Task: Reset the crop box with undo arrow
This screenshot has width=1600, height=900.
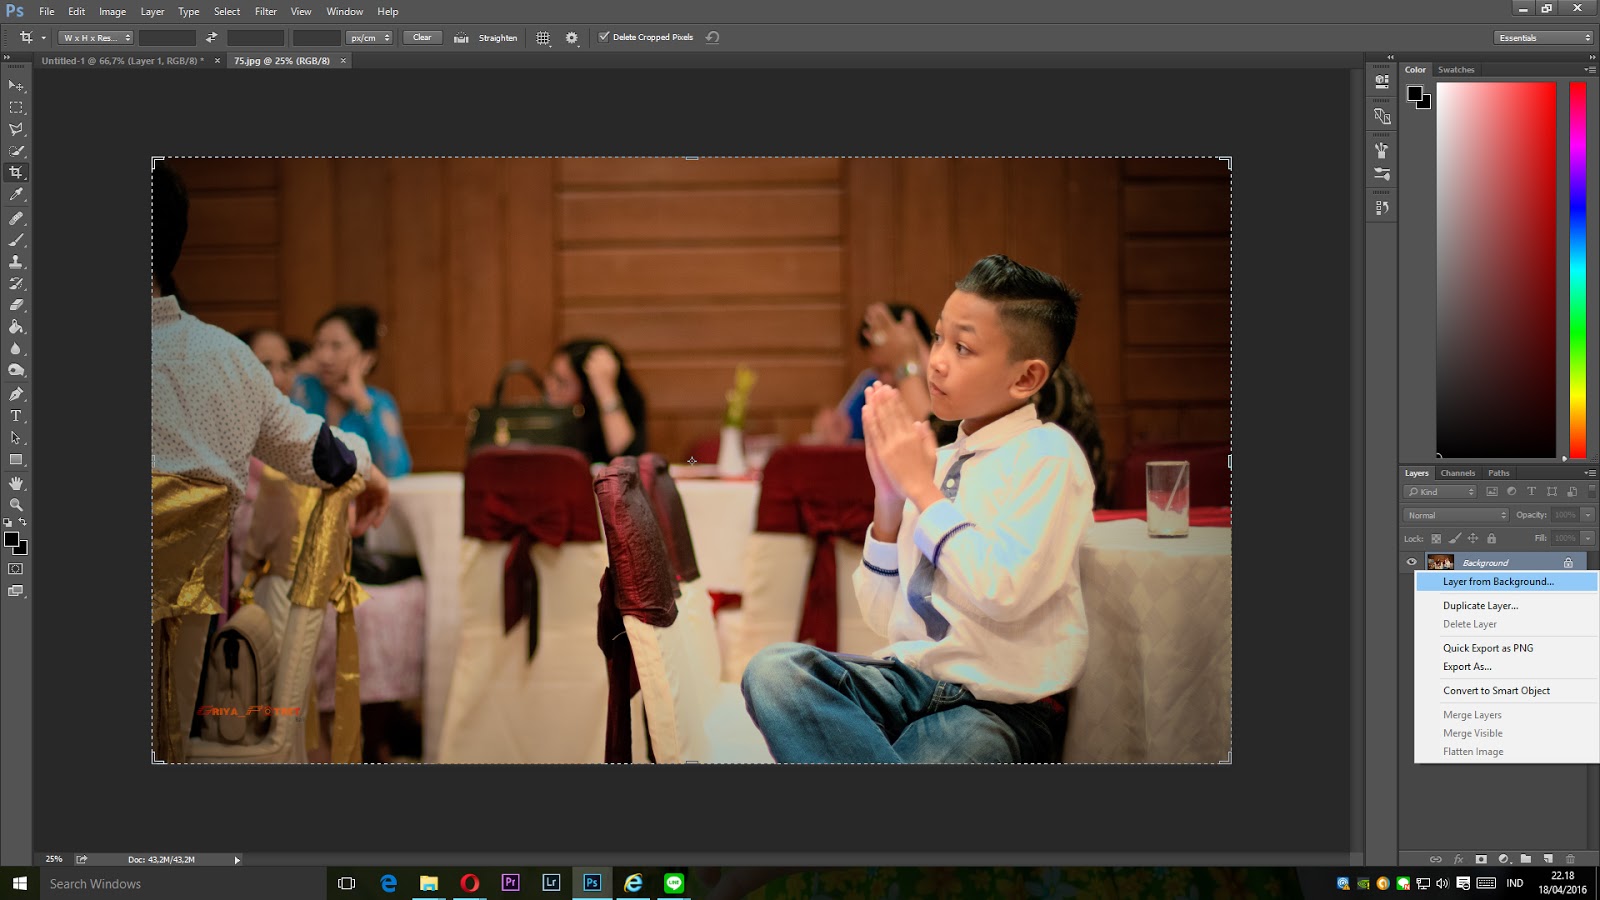Action: tap(712, 38)
